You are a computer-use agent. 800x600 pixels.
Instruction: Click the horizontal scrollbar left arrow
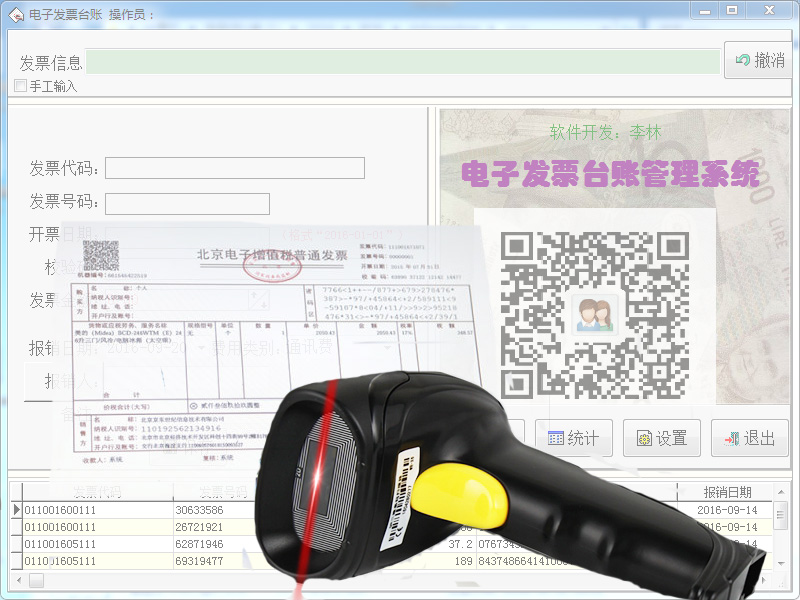point(19,580)
